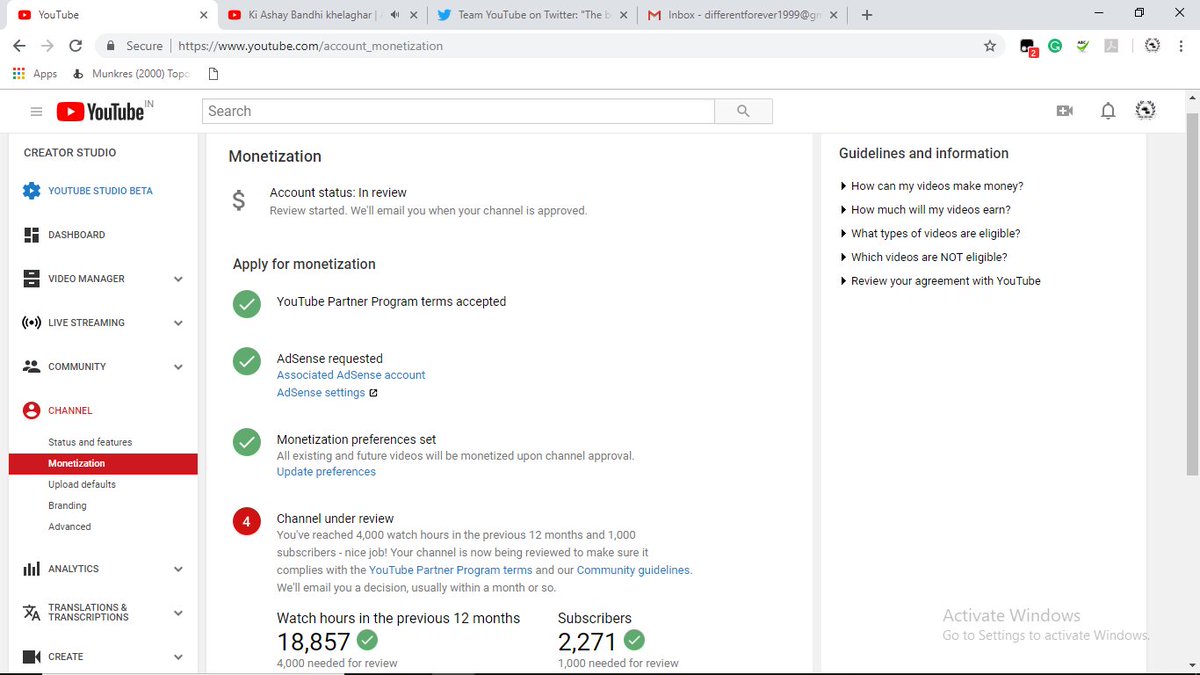The height and width of the screenshot is (675, 1200).
Task: Go back with the browser back arrow
Action: point(19,46)
